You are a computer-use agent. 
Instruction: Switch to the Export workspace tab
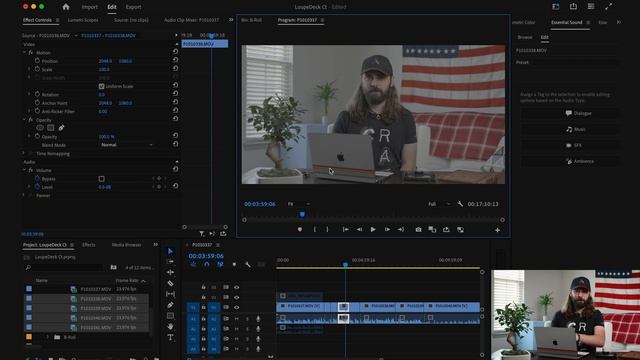click(133, 7)
